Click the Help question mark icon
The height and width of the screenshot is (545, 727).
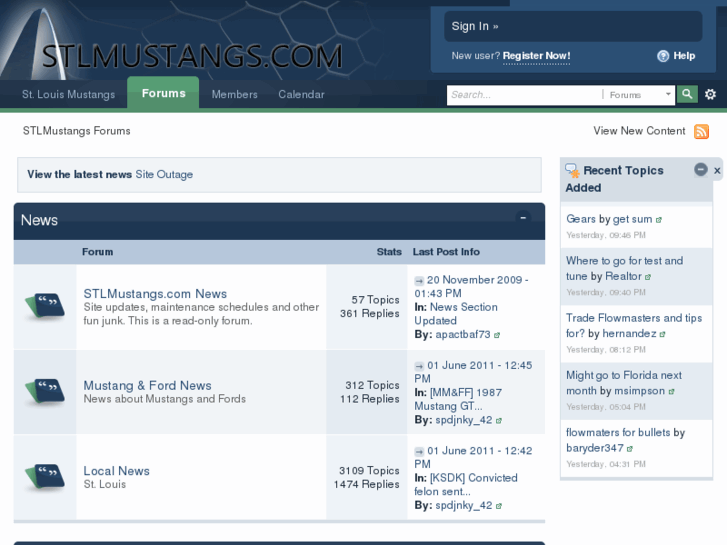663,56
